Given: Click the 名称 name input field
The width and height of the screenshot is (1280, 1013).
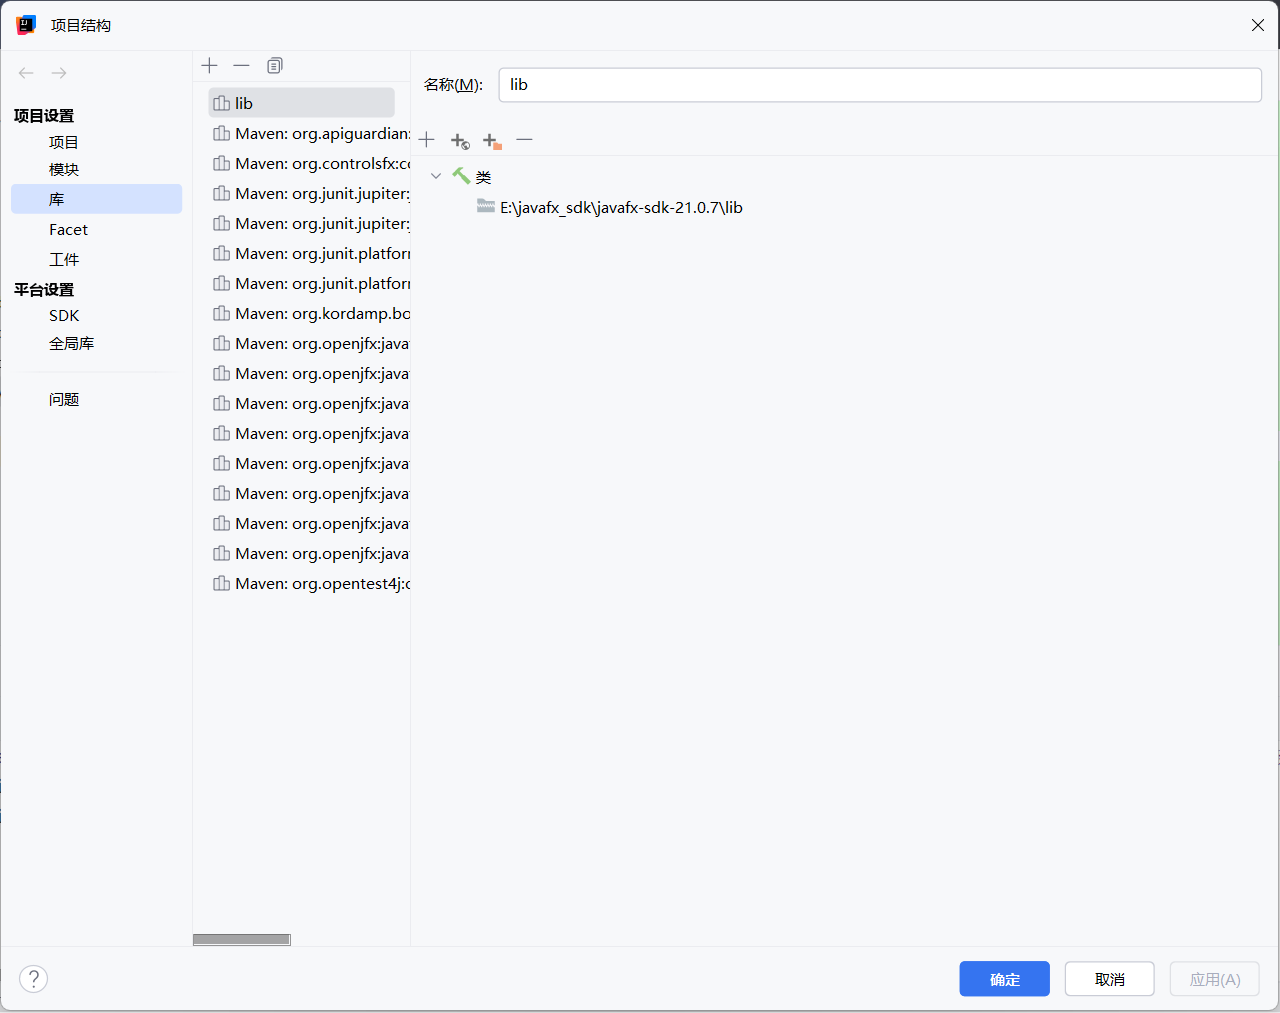Looking at the screenshot, I should tap(880, 85).
